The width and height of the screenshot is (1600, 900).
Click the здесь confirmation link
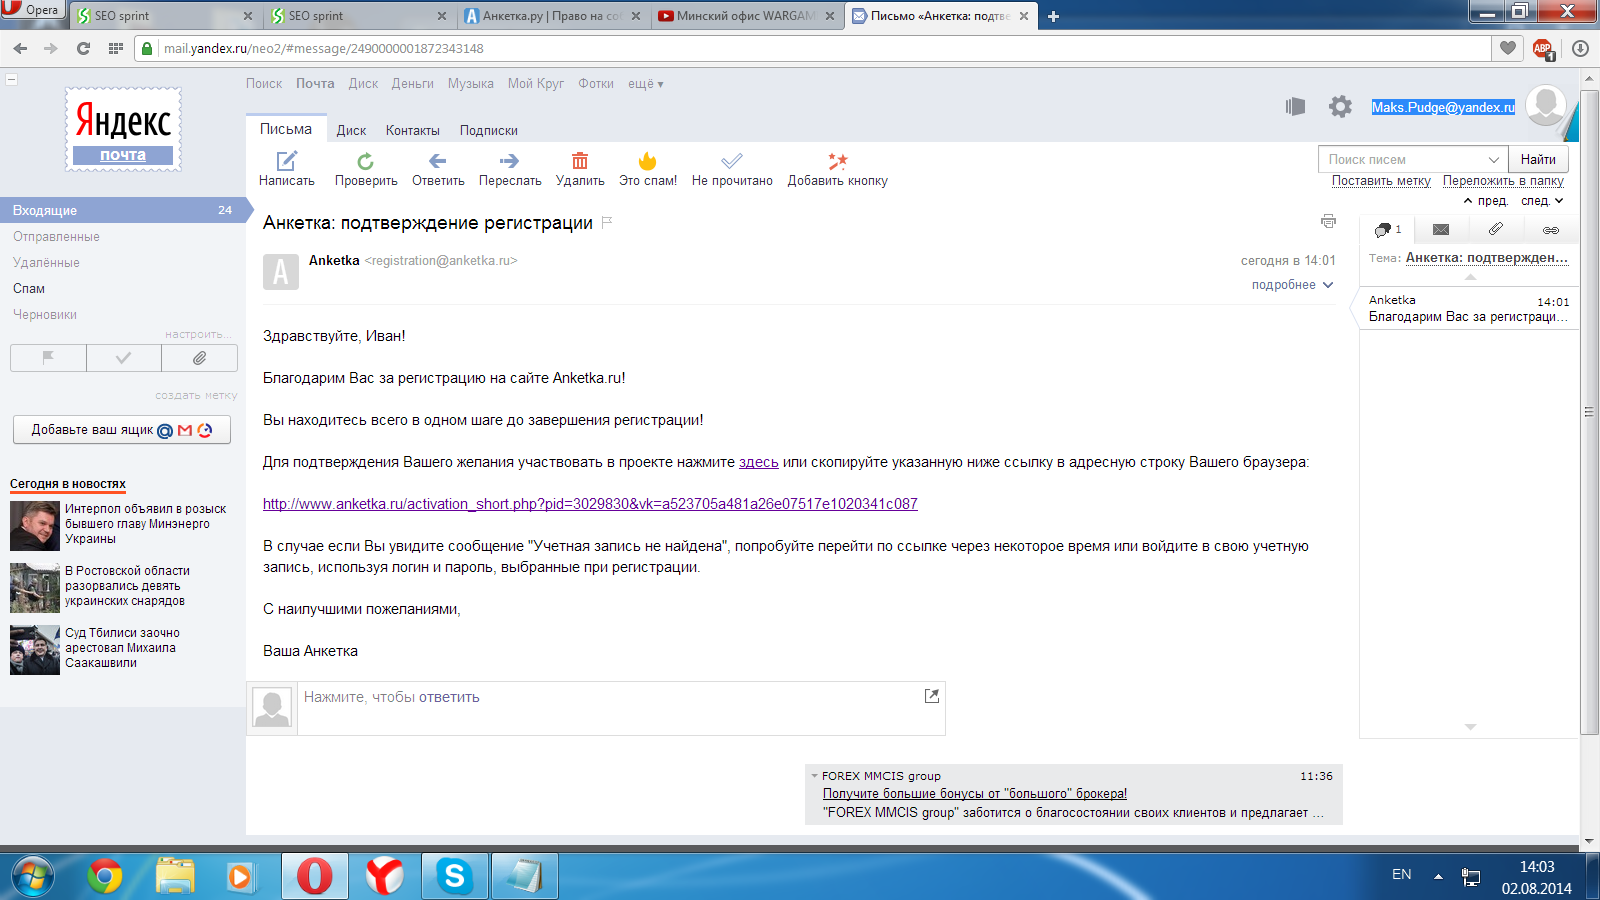pos(759,462)
